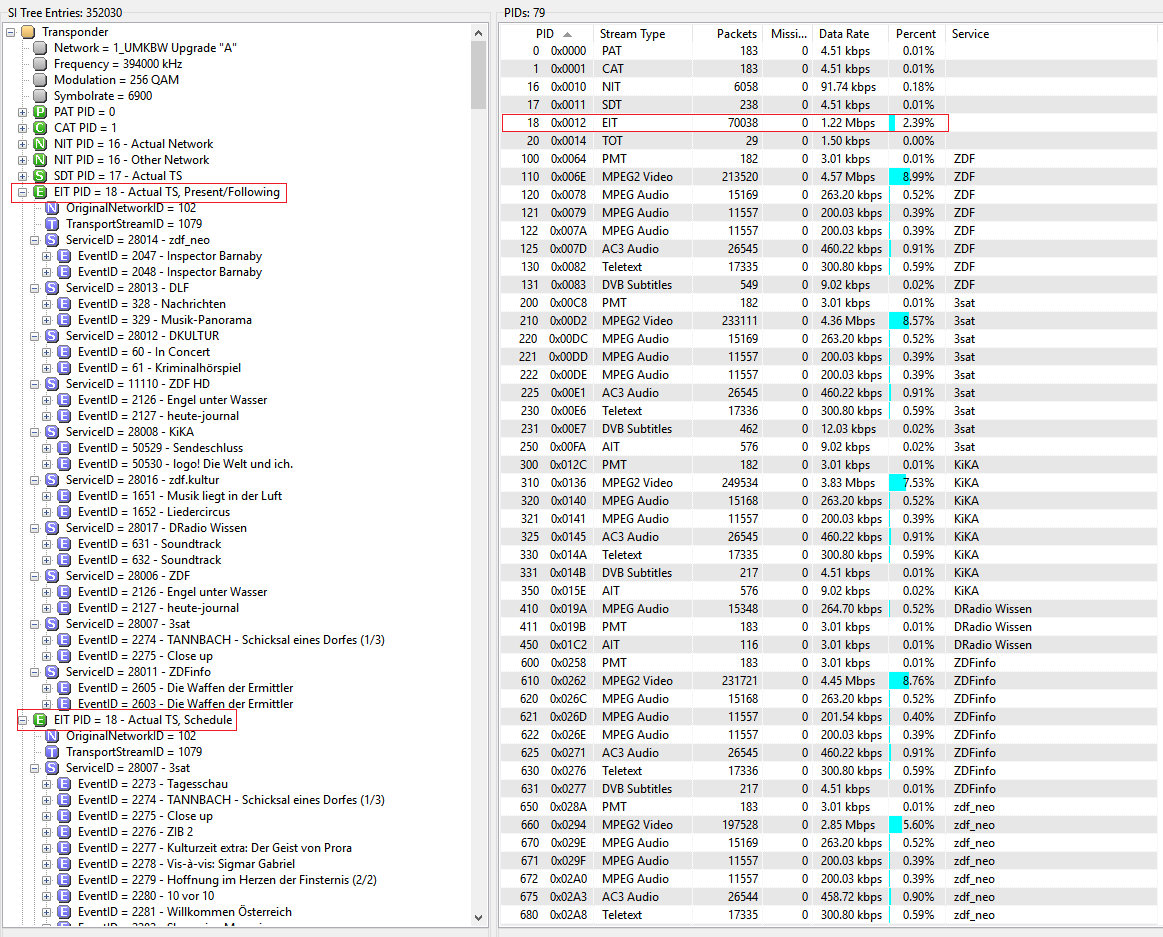This screenshot has height=937, width=1163.
Task: Click the green C icon beside CAT PID
Action: click(40, 128)
